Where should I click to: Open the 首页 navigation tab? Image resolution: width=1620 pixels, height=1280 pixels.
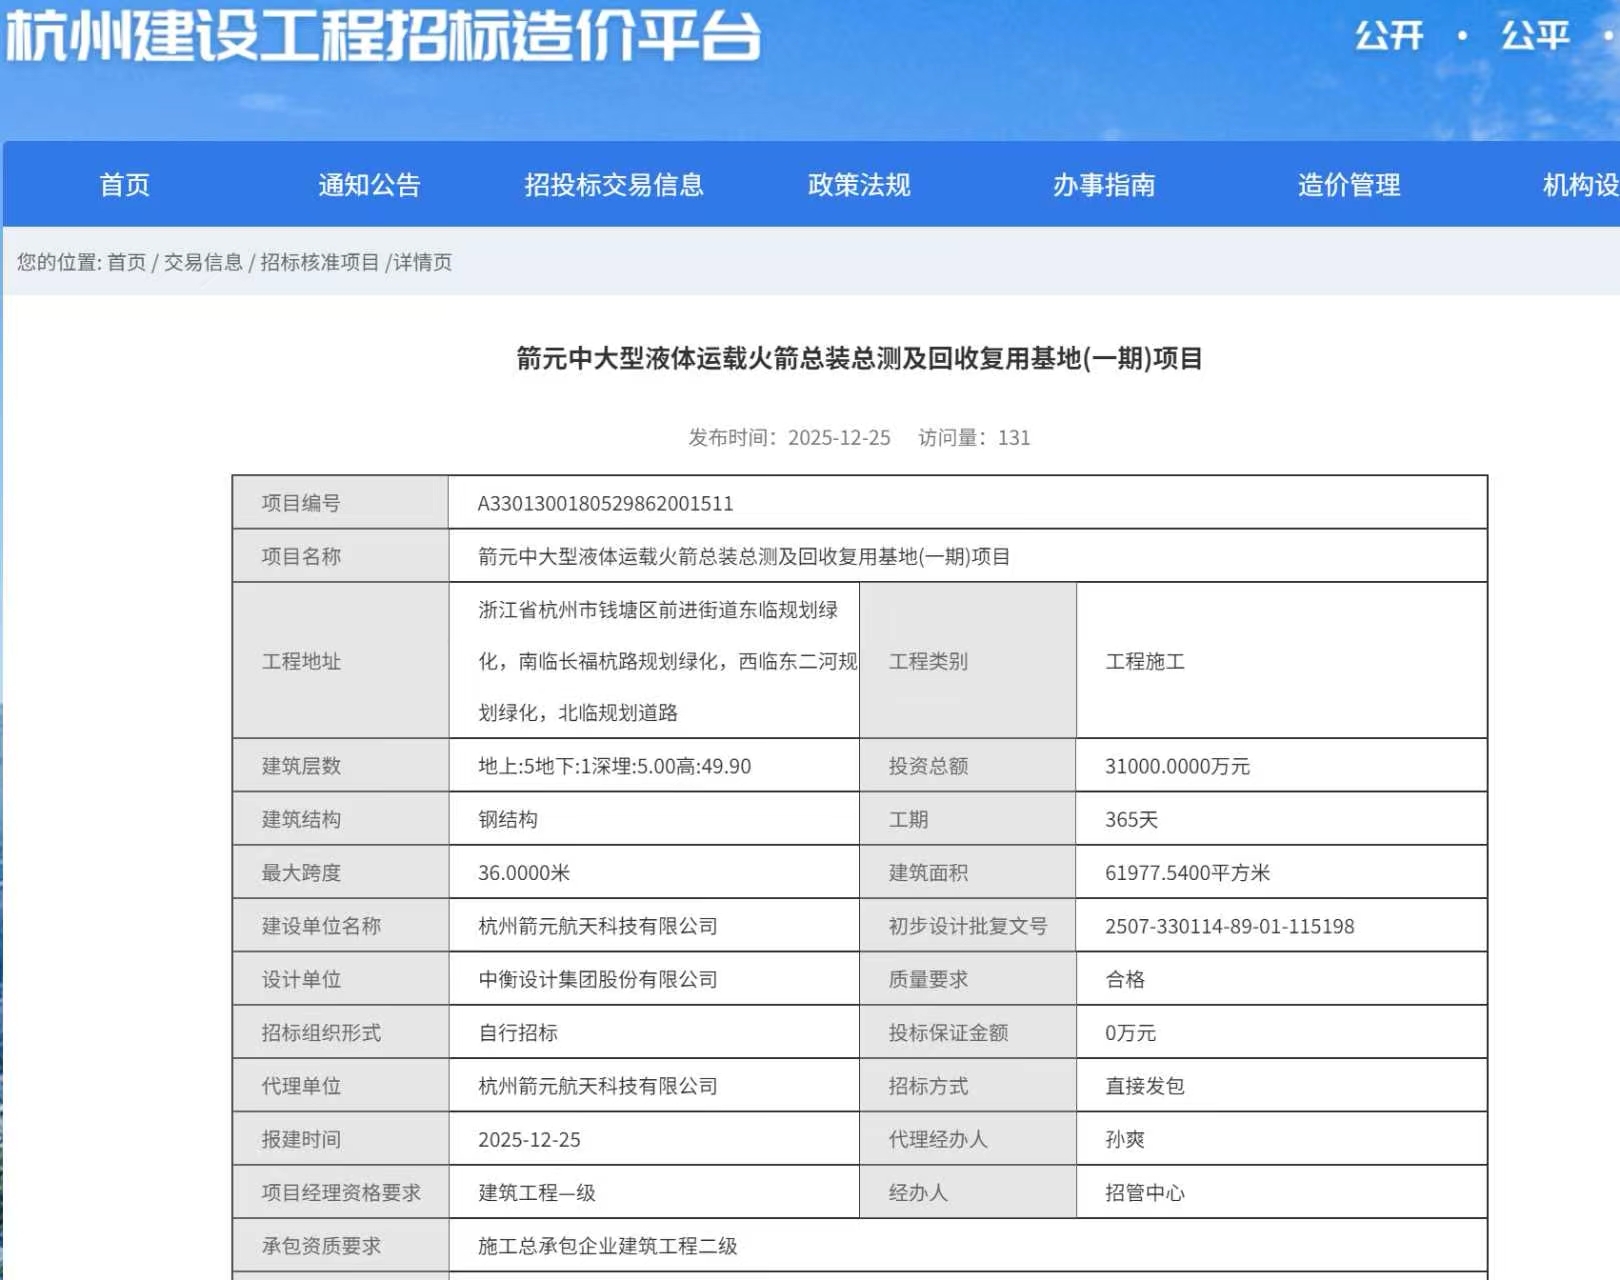125,185
